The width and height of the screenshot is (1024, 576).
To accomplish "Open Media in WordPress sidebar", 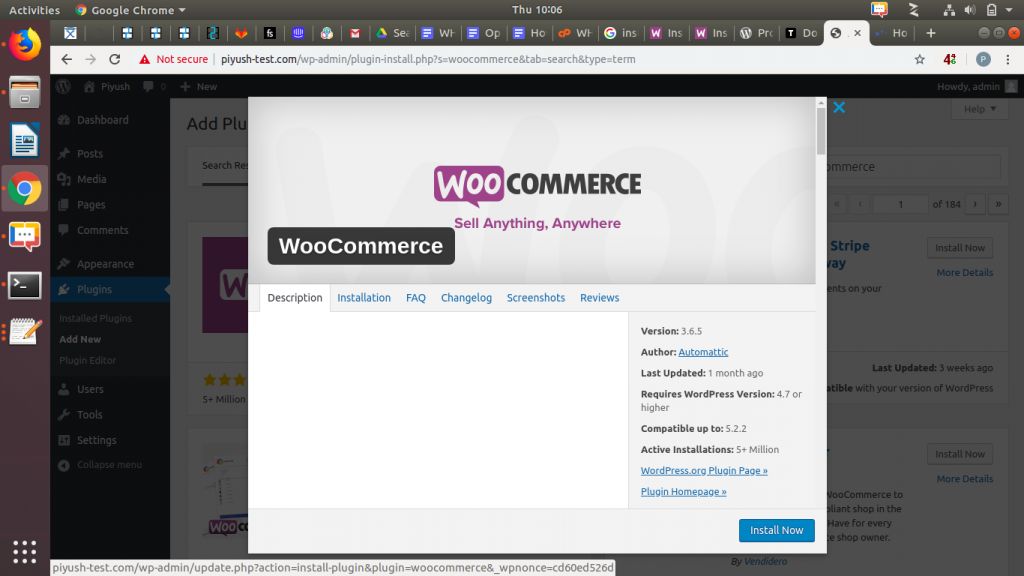I will (x=91, y=179).
